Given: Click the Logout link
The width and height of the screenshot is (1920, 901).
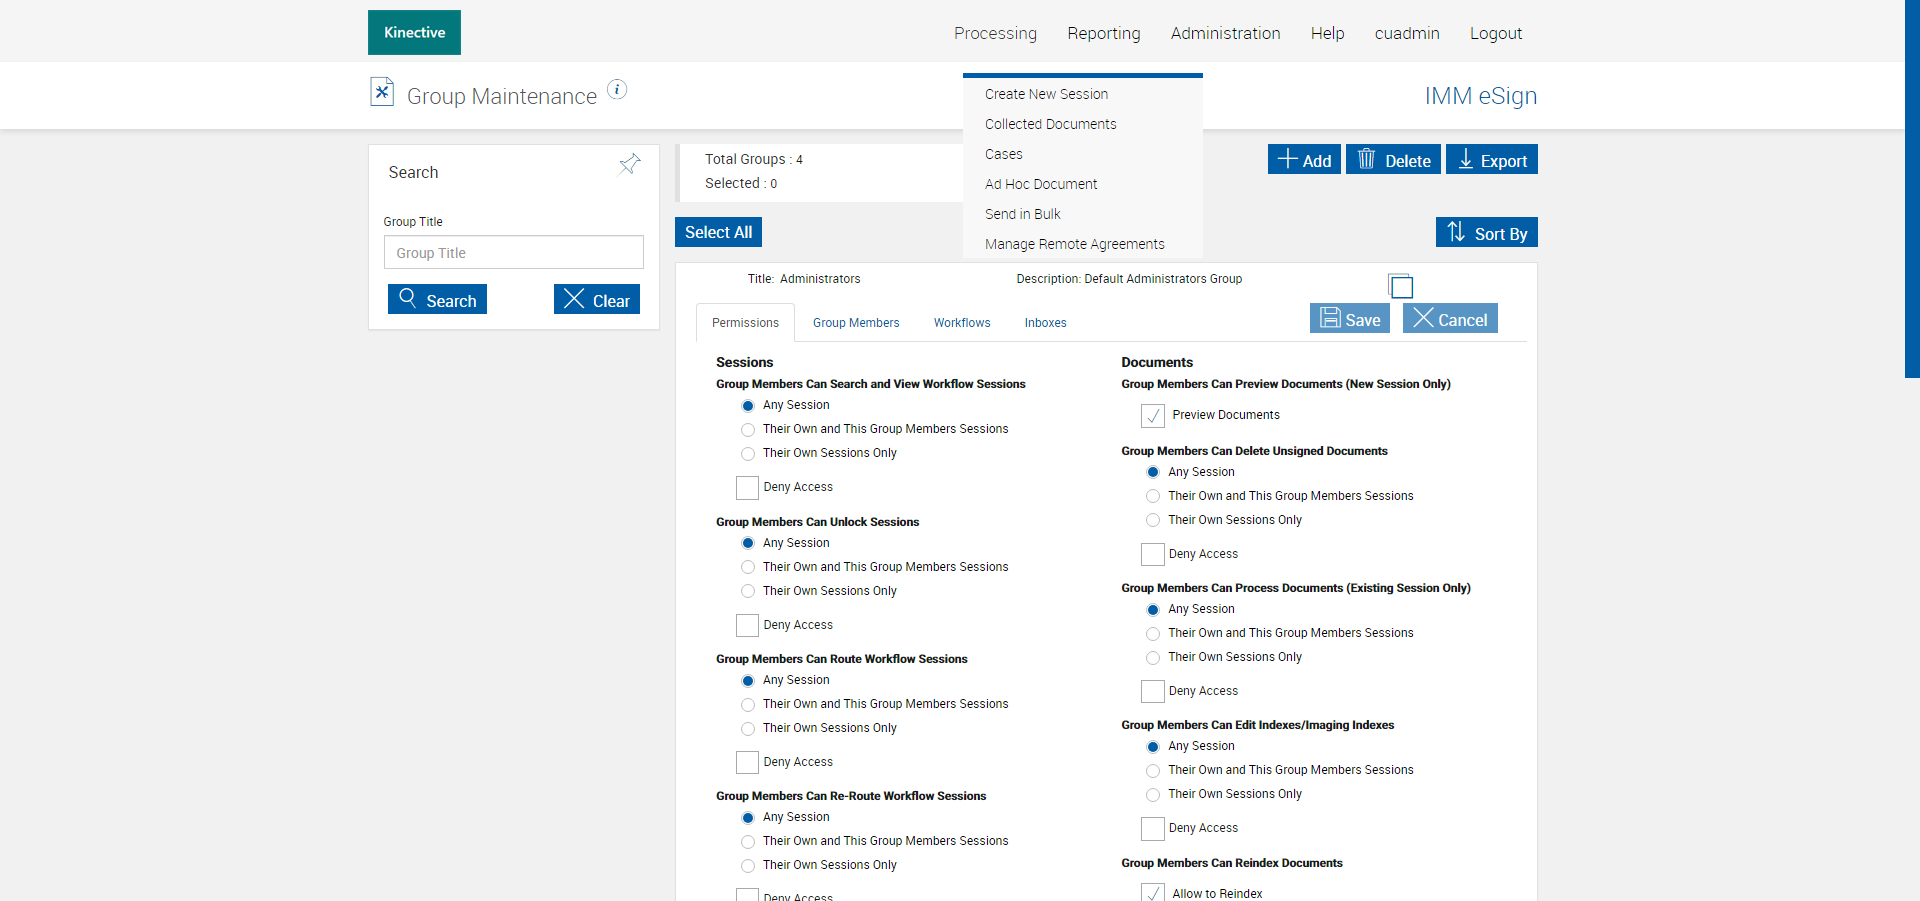Looking at the screenshot, I should click(1495, 33).
